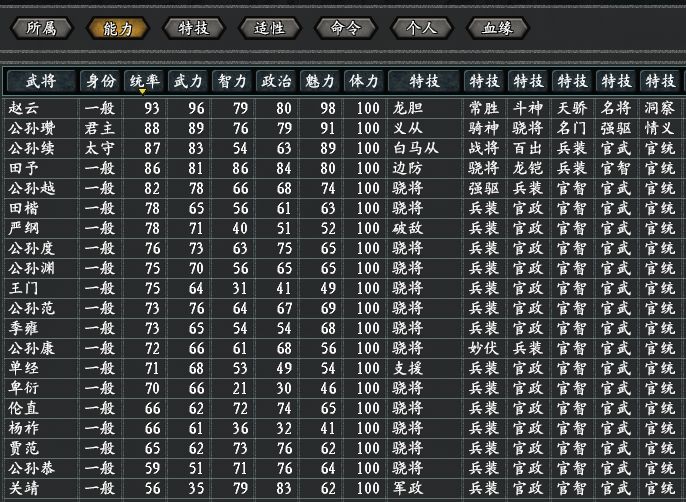Click the 义从 skill cell
This screenshot has width=686, height=502.
coord(408,128)
